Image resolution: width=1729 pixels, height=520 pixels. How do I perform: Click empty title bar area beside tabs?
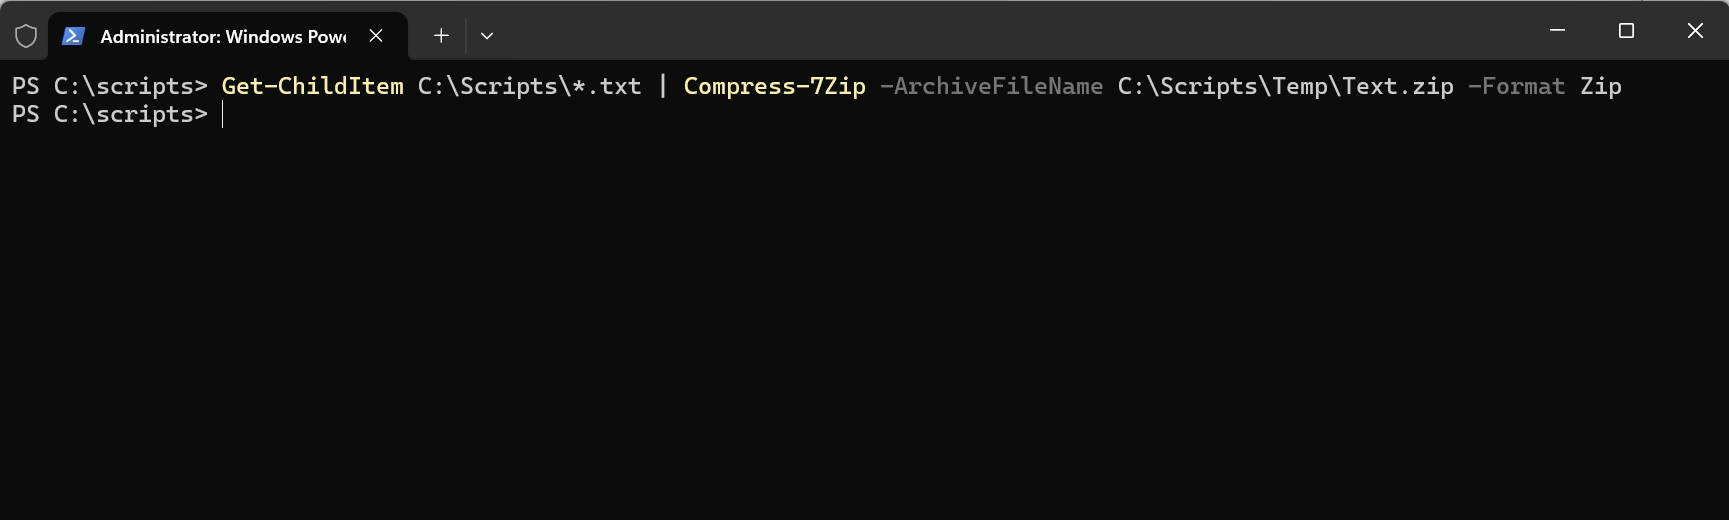(x=1000, y=30)
